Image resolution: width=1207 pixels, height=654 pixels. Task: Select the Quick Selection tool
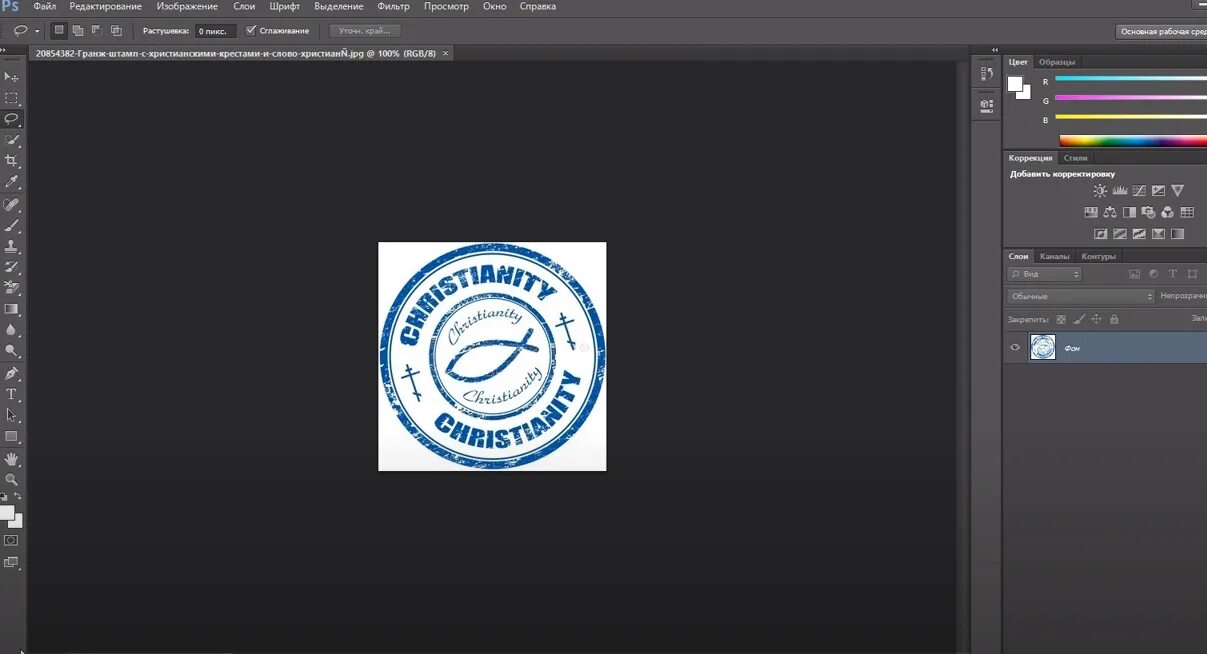coord(12,140)
